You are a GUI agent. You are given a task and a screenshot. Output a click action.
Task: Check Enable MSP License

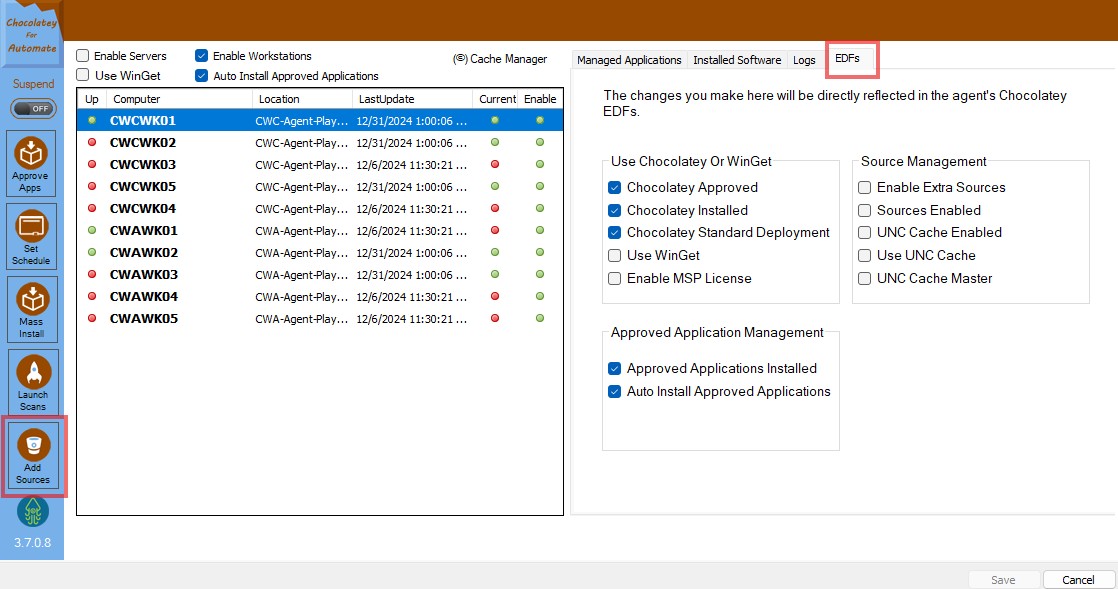(x=615, y=278)
